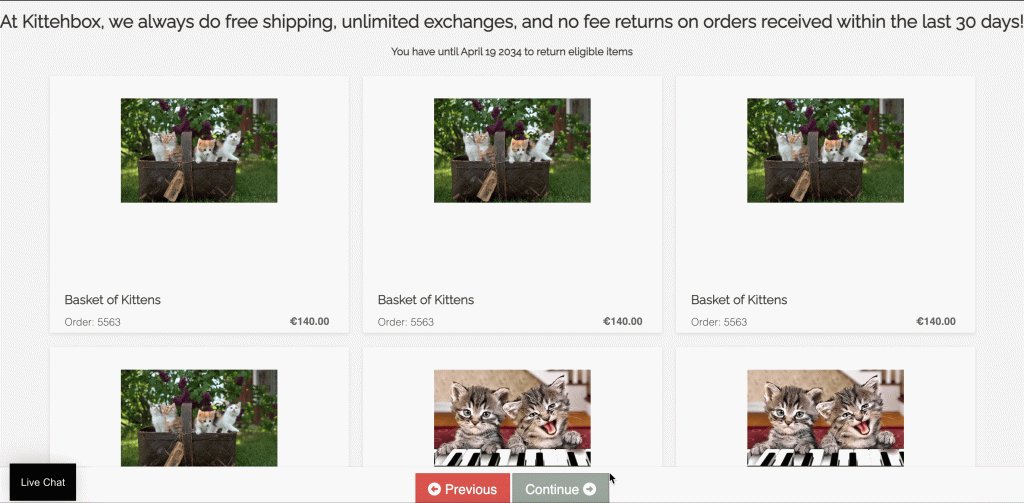Click the first card's Basket of Kittens title
Viewport: 1024px width, 503px height.
point(113,300)
